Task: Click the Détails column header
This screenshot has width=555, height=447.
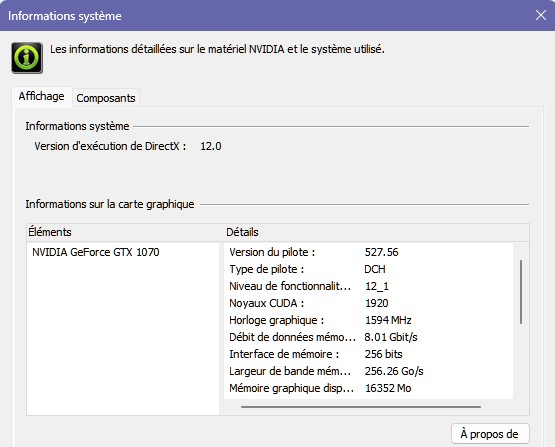Action: pyautogui.click(x=242, y=232)
